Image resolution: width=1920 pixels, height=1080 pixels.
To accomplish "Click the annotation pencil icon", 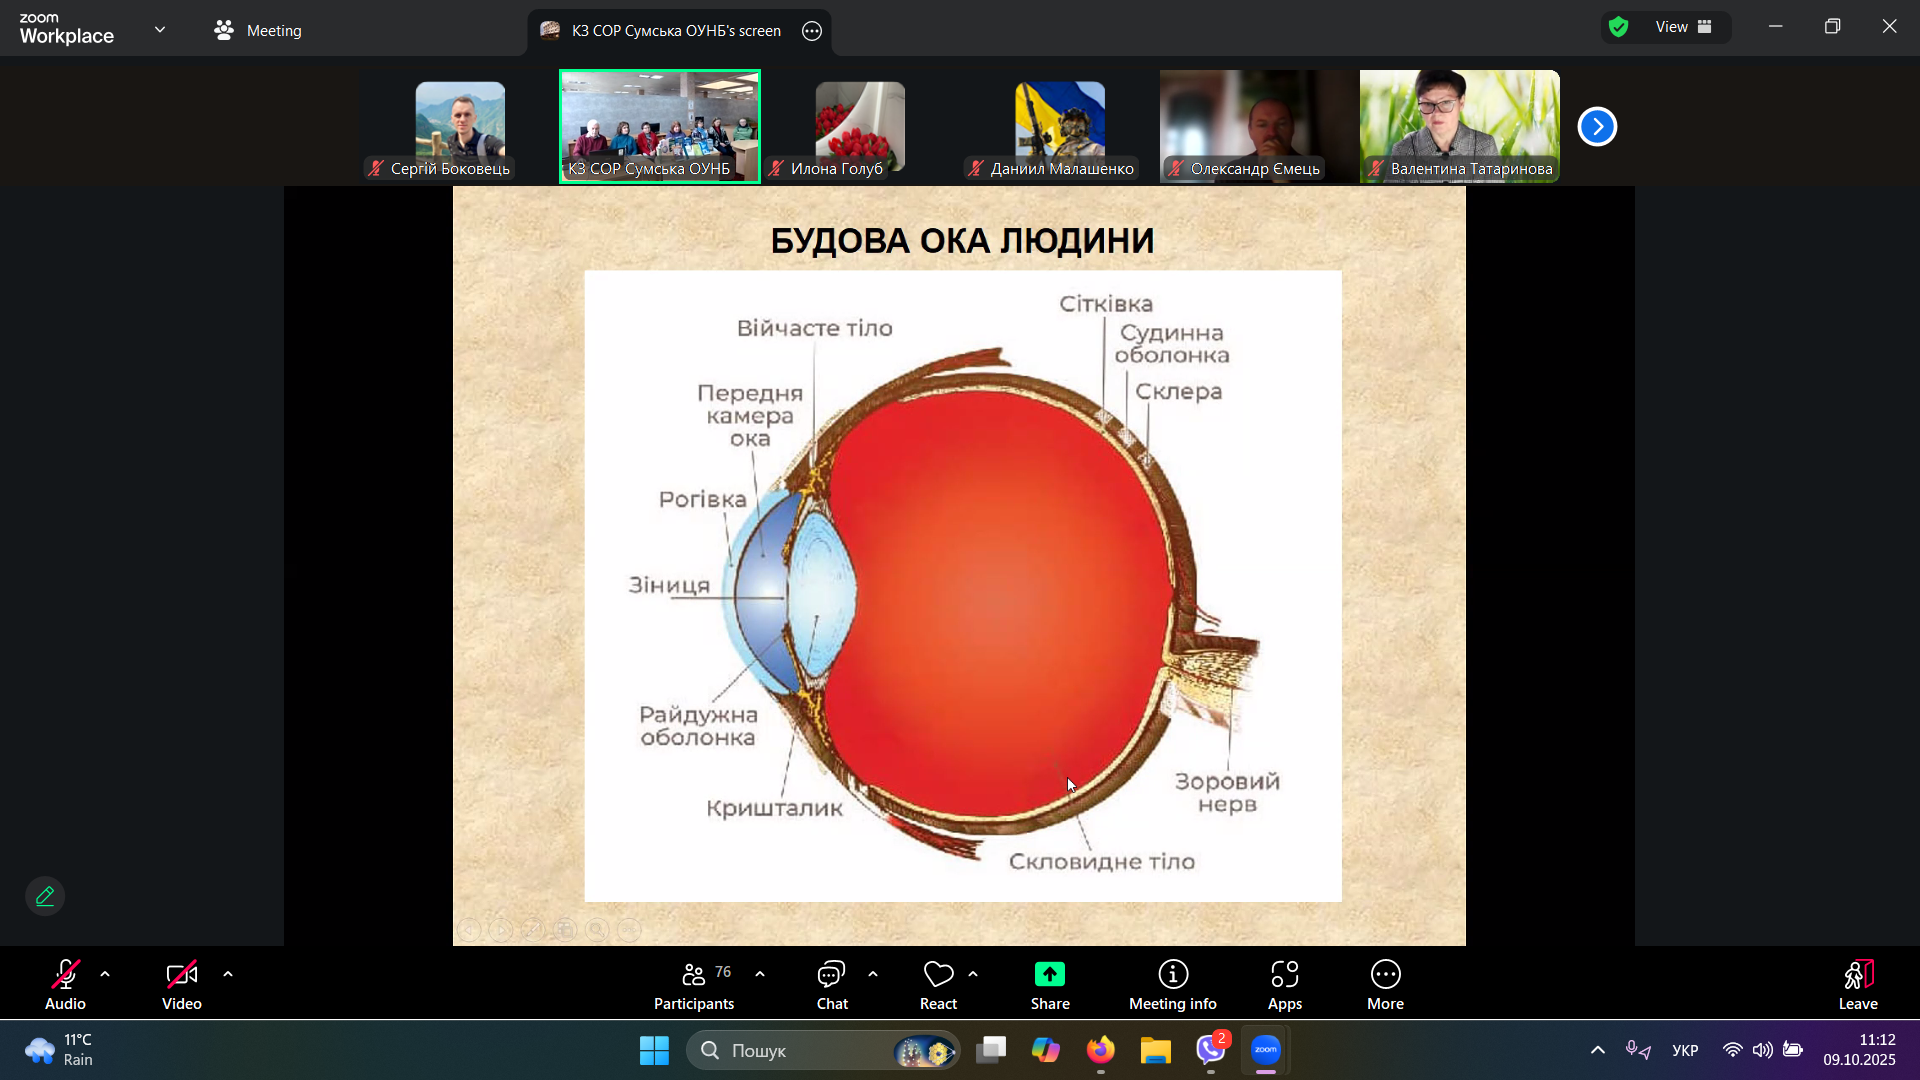I will click(x=45, y=896).
